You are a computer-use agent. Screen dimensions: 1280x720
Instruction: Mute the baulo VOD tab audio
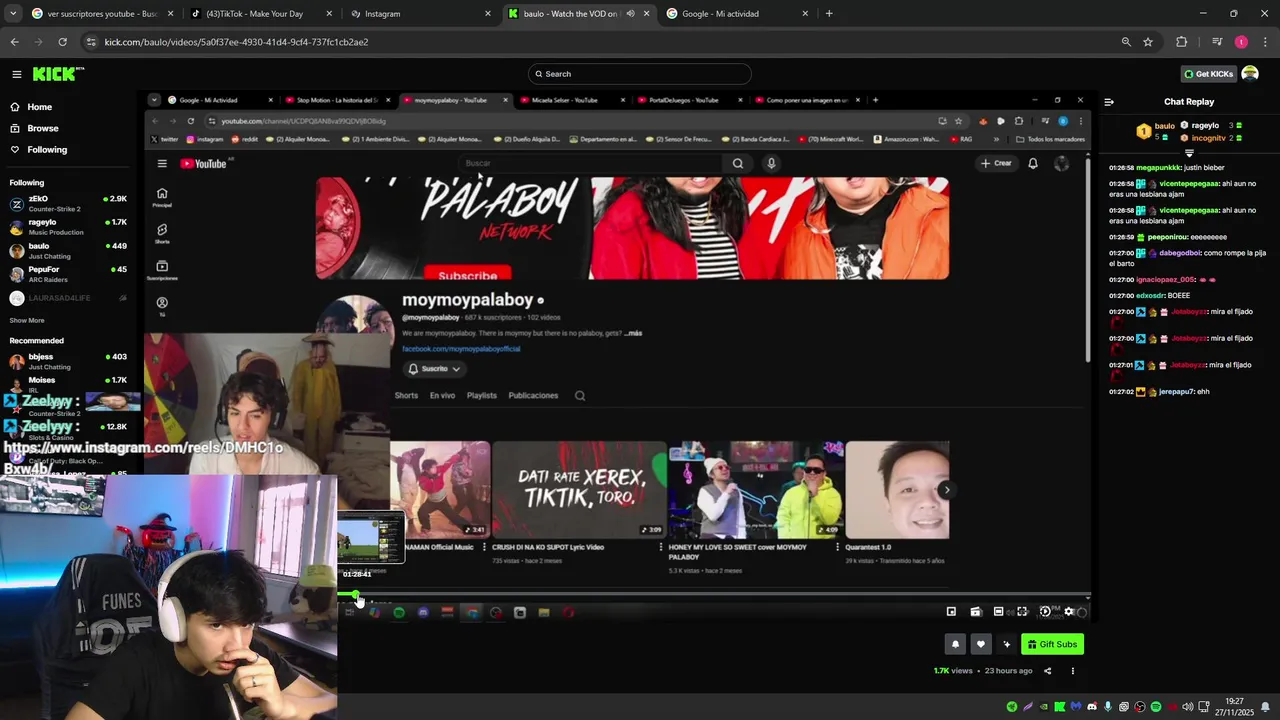pos(630,14)
